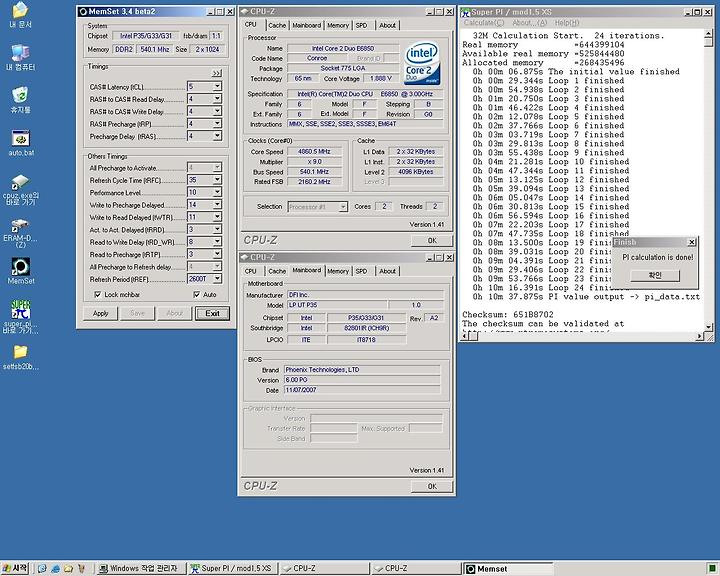Open the ERAM-D desktop shortcut
This screenshot has width=720, height=576.
pyautogui.click(x=20, y=233)
